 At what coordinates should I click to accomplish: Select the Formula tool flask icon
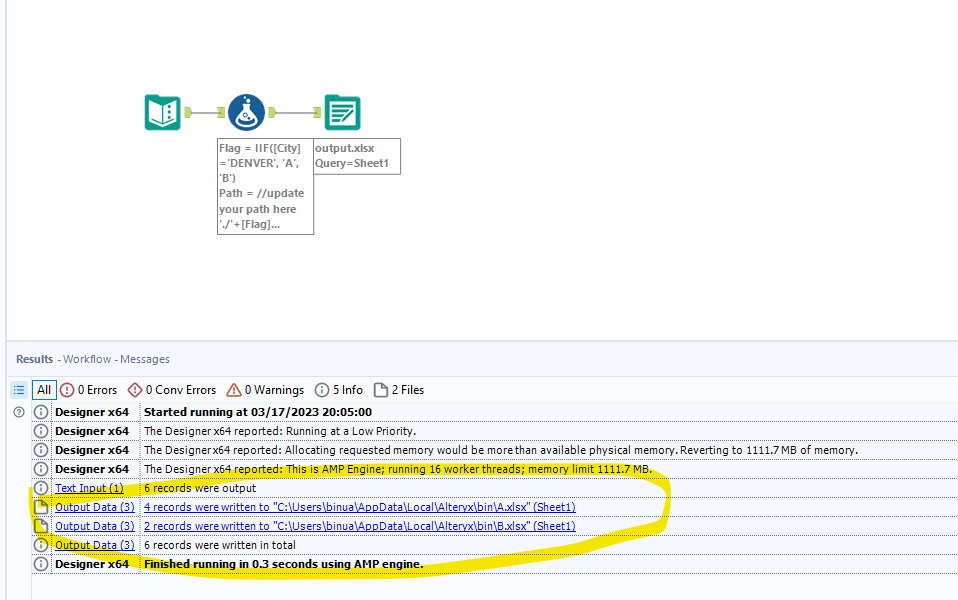coord(246,111)
